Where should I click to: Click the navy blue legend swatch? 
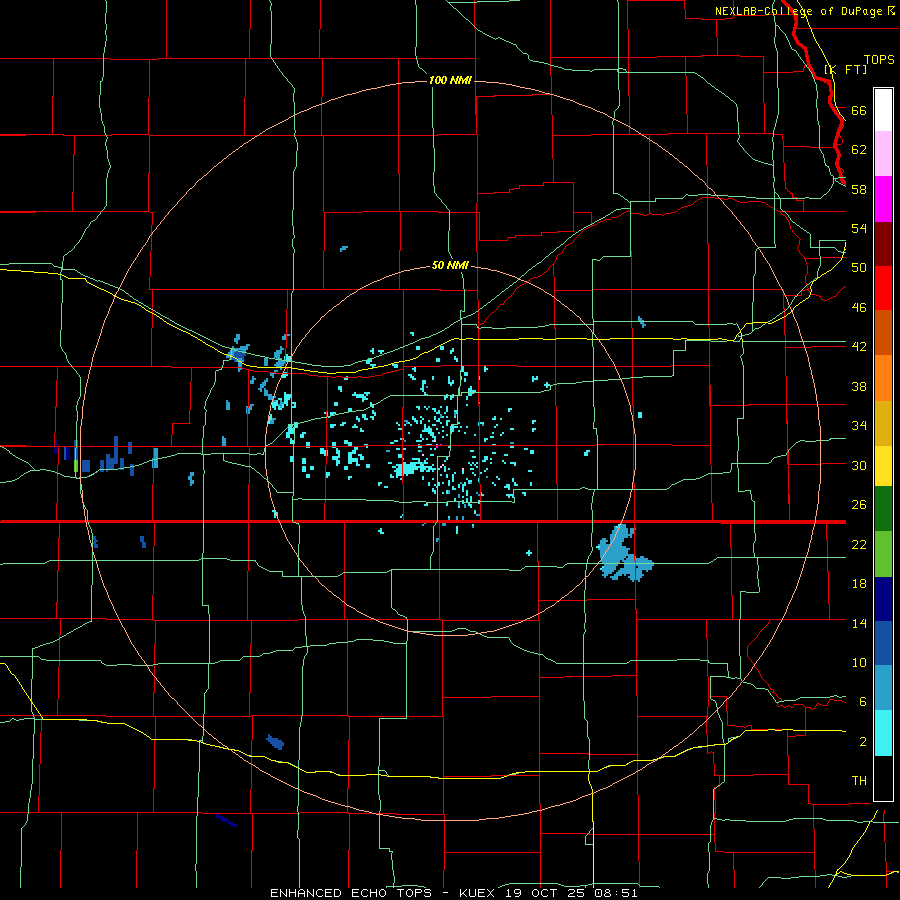[883, 599]
